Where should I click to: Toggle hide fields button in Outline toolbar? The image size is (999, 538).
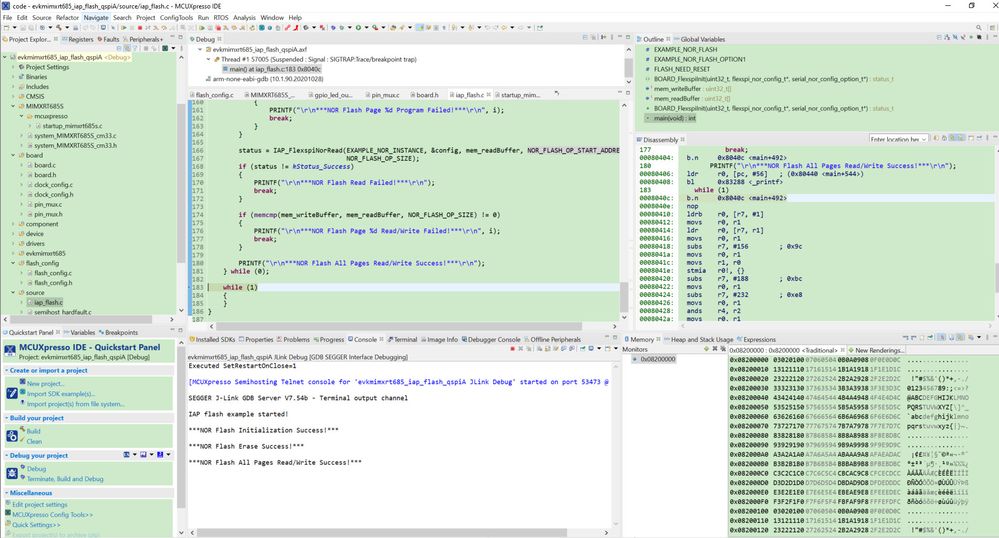coord(955,38)
